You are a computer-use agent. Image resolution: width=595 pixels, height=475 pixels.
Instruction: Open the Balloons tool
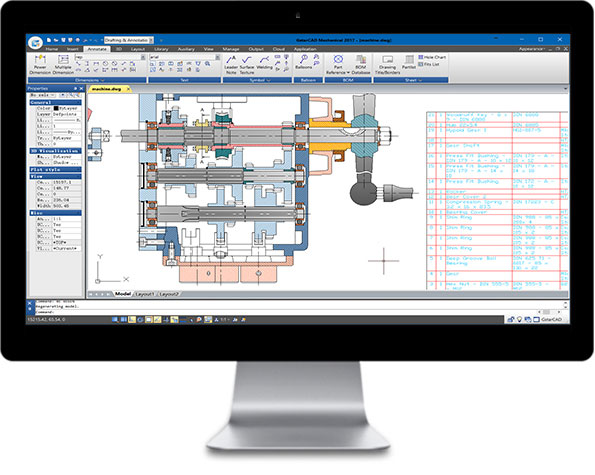click(x=304, y=62)
